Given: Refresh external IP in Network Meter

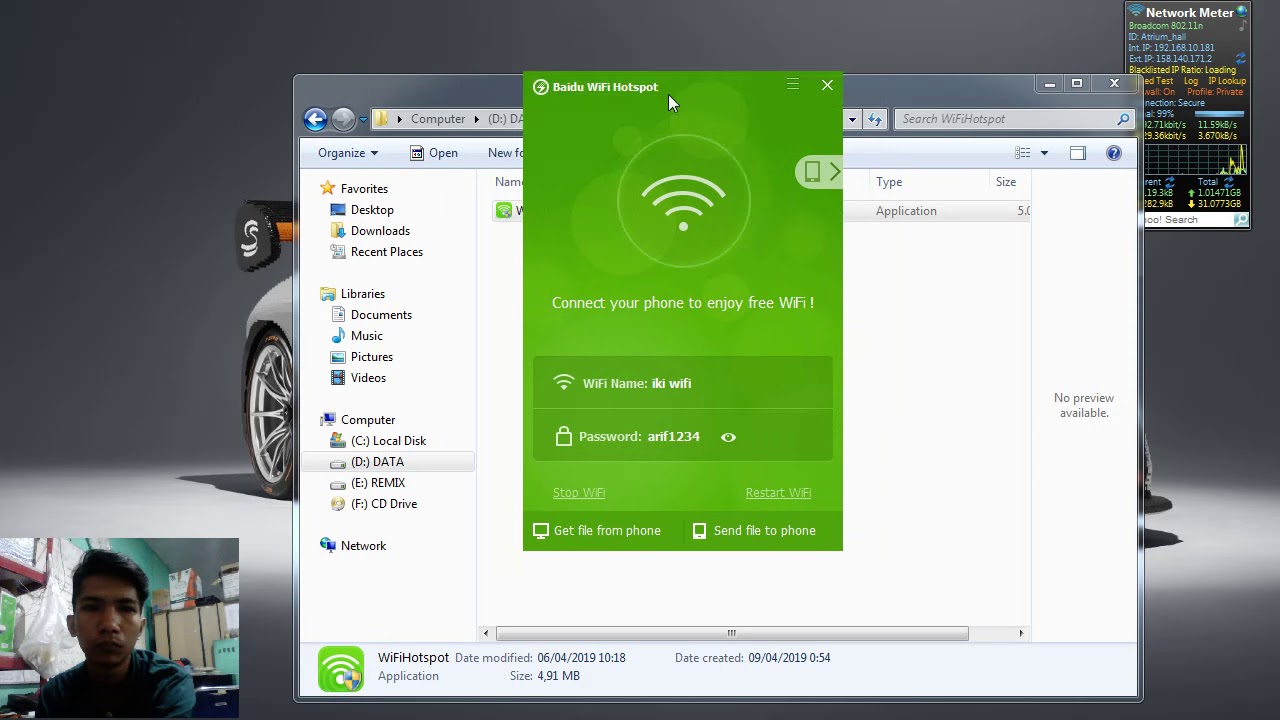Looking at the screenshot, I should tap(1241, 59).
